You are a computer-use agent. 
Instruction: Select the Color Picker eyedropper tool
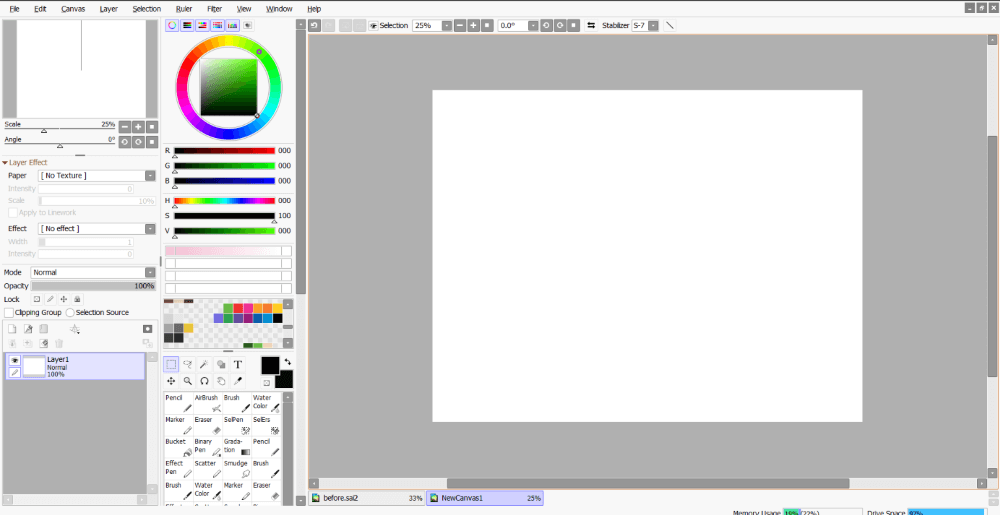point(238,381)
